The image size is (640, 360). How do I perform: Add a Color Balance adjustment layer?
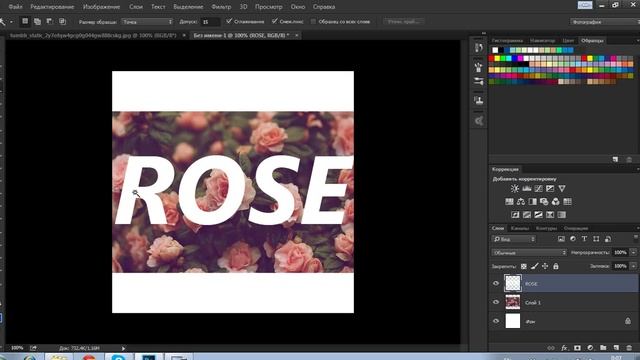coord(521,202)
